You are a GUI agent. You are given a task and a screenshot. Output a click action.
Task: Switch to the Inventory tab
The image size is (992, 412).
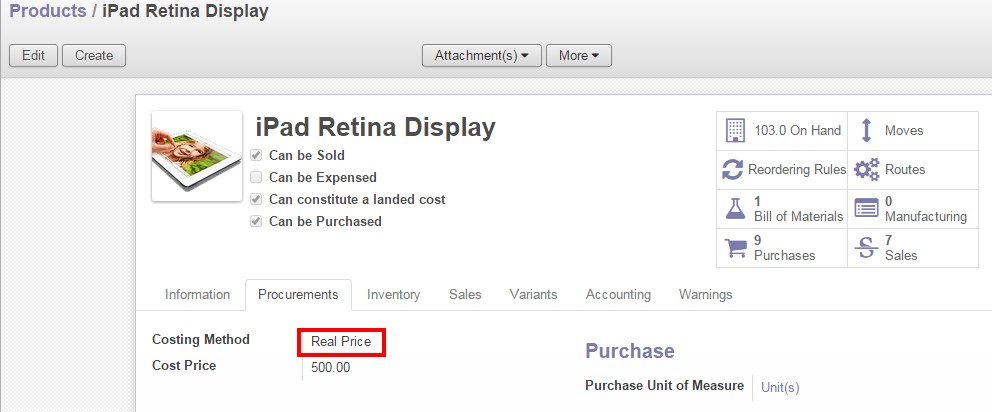(394, 294)
